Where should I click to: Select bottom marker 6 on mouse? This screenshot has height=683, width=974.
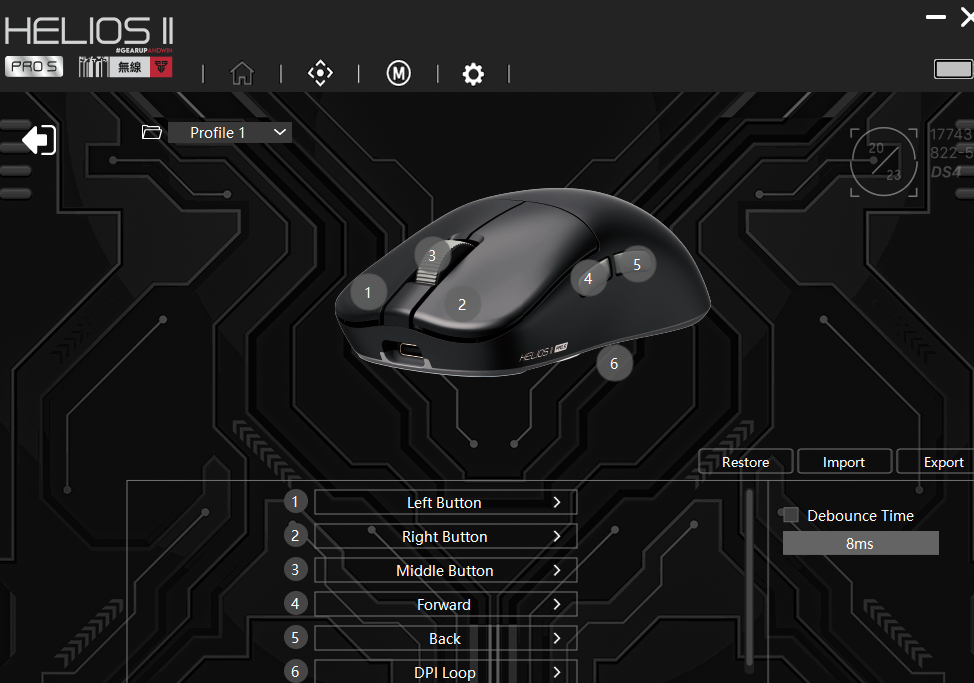[x=614, y=363]
